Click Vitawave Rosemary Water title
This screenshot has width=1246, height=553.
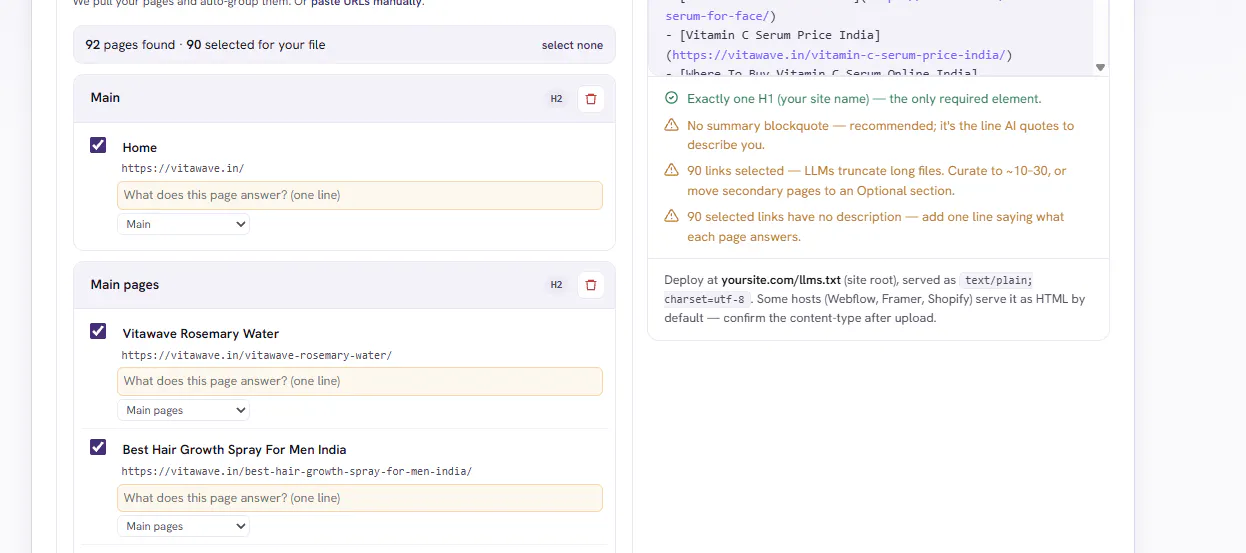[x=201, y=334]
